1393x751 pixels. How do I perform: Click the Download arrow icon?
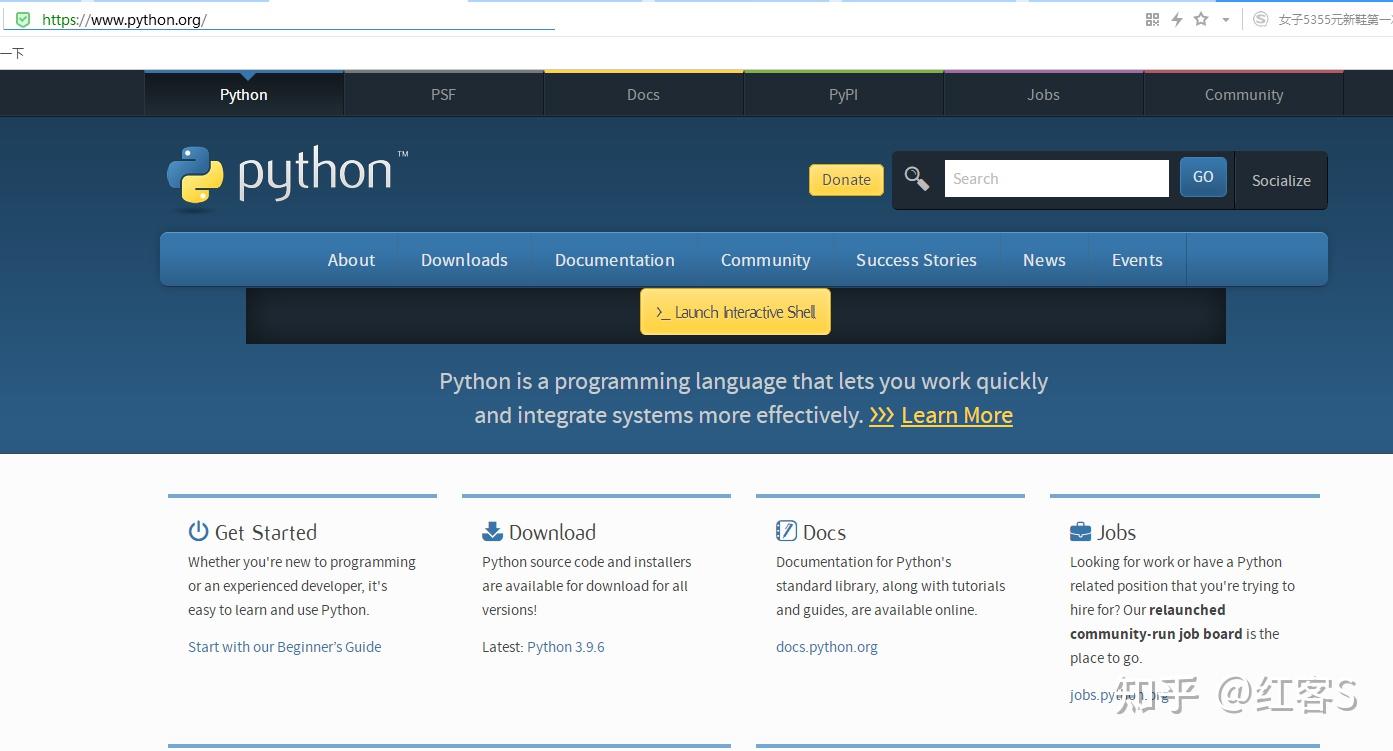tap(492, 531)
